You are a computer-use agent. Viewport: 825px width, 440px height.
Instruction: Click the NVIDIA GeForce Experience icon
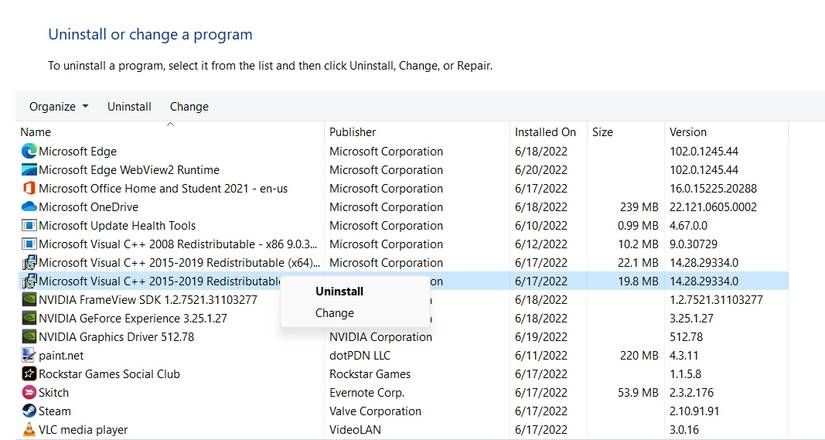[29, 318]
